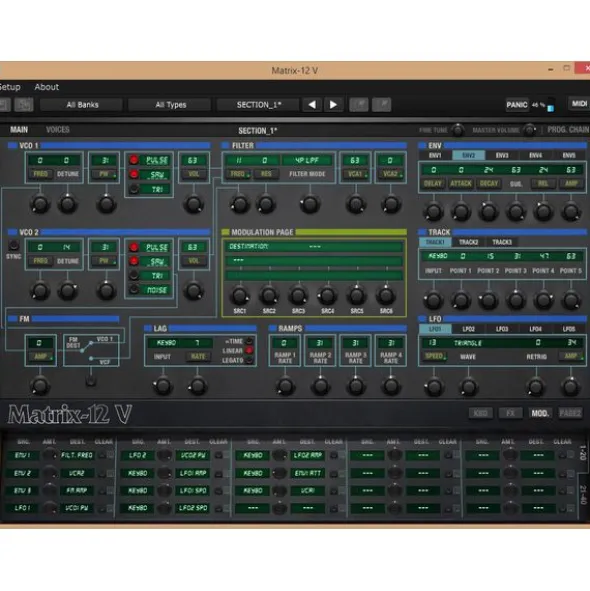This screenshot has height=591, width=590.
Task: Go to the previous preset arrow
Action: point(312,104)
